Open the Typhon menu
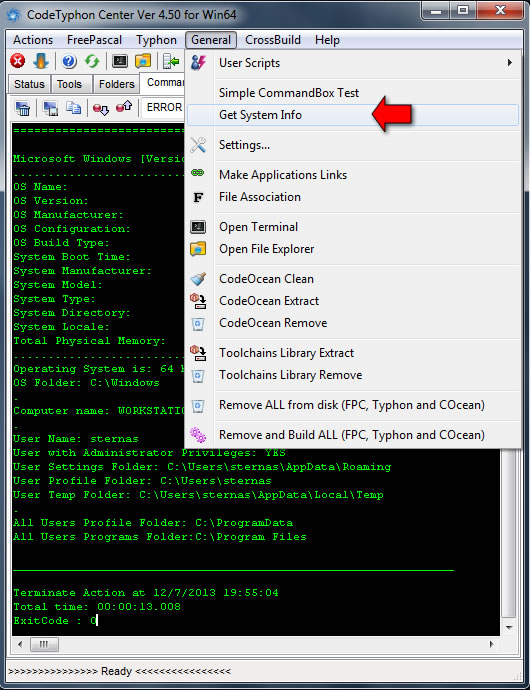Viewport: 530px width, 690px height. pos(156,40)
